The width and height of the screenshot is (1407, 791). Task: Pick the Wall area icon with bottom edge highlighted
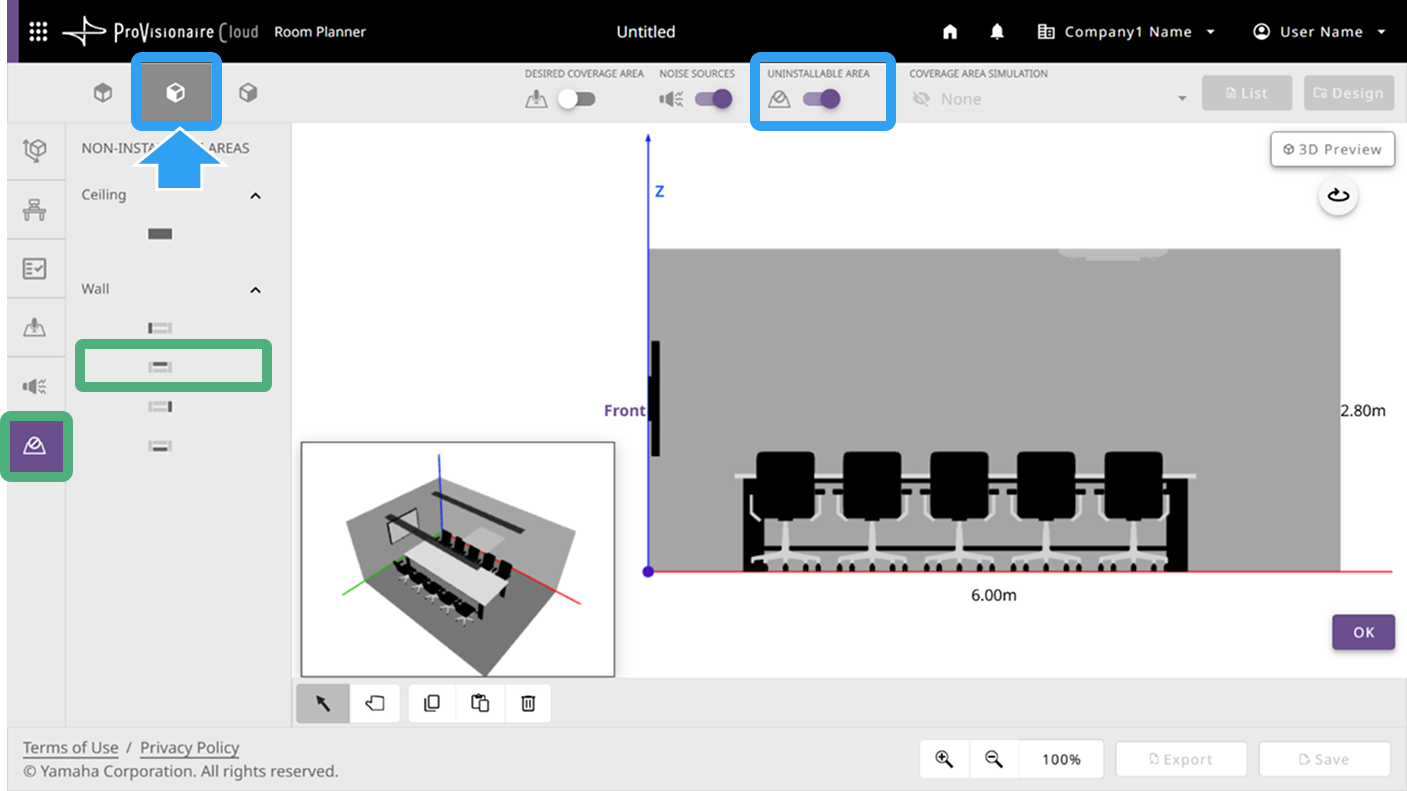160,446
